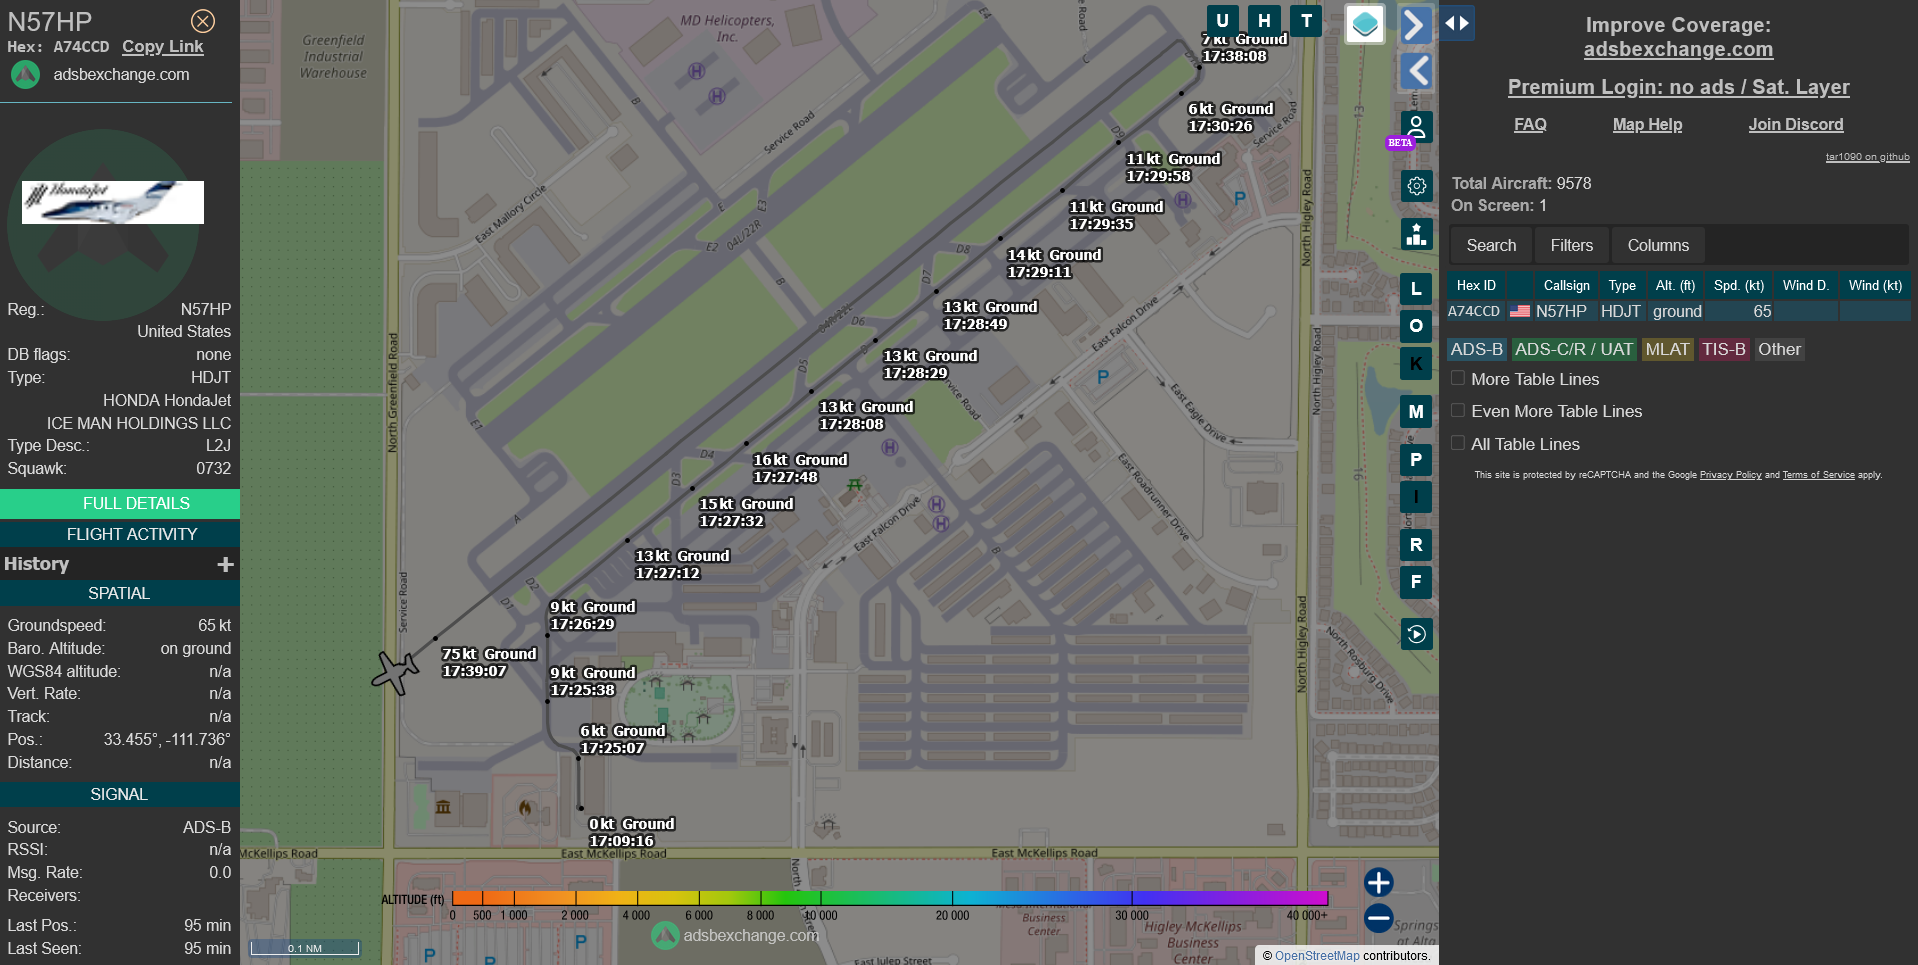Sort table by Hex ID column
1918x965 pixels.
[x=1476, y=285]
